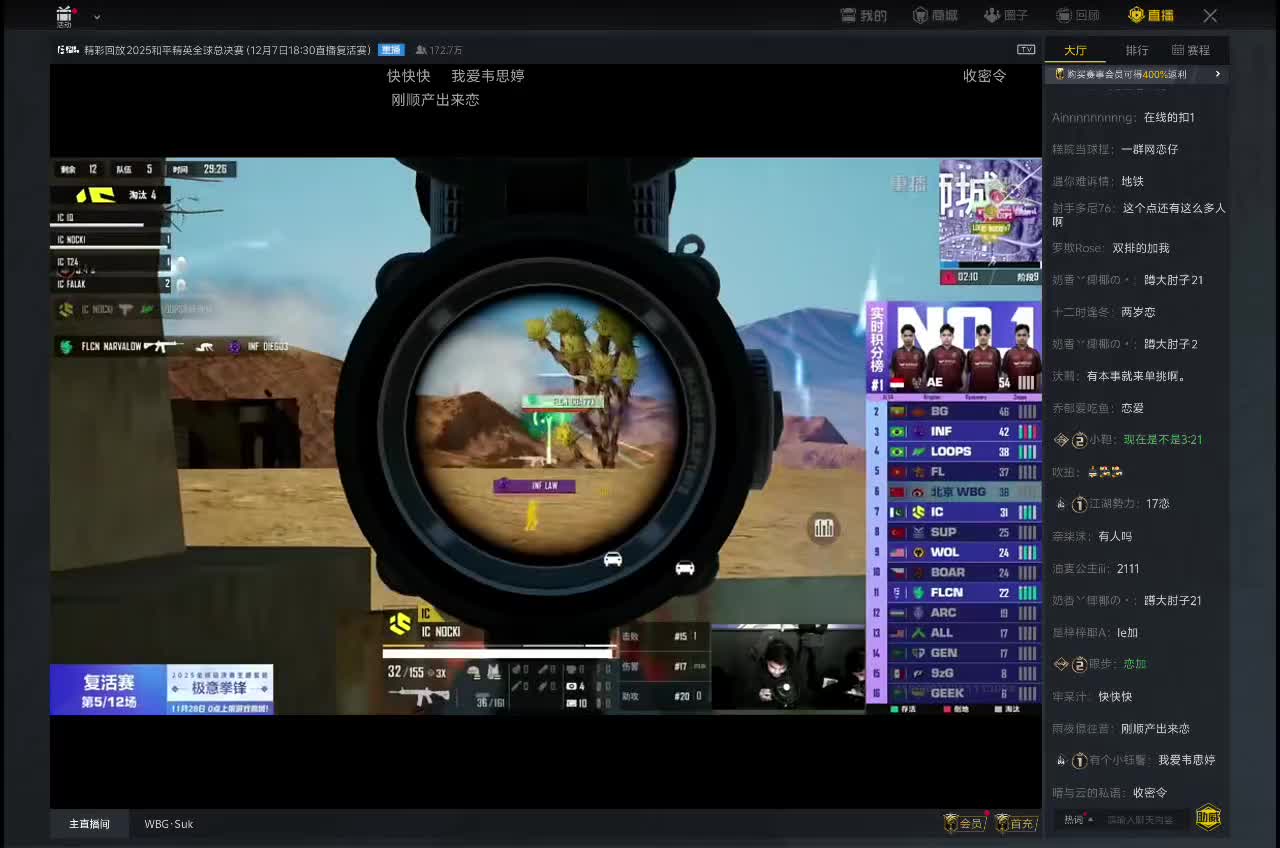Open the 回顾 replay section
This screenshot has height=848, width=1280.
click(1078, 15)
